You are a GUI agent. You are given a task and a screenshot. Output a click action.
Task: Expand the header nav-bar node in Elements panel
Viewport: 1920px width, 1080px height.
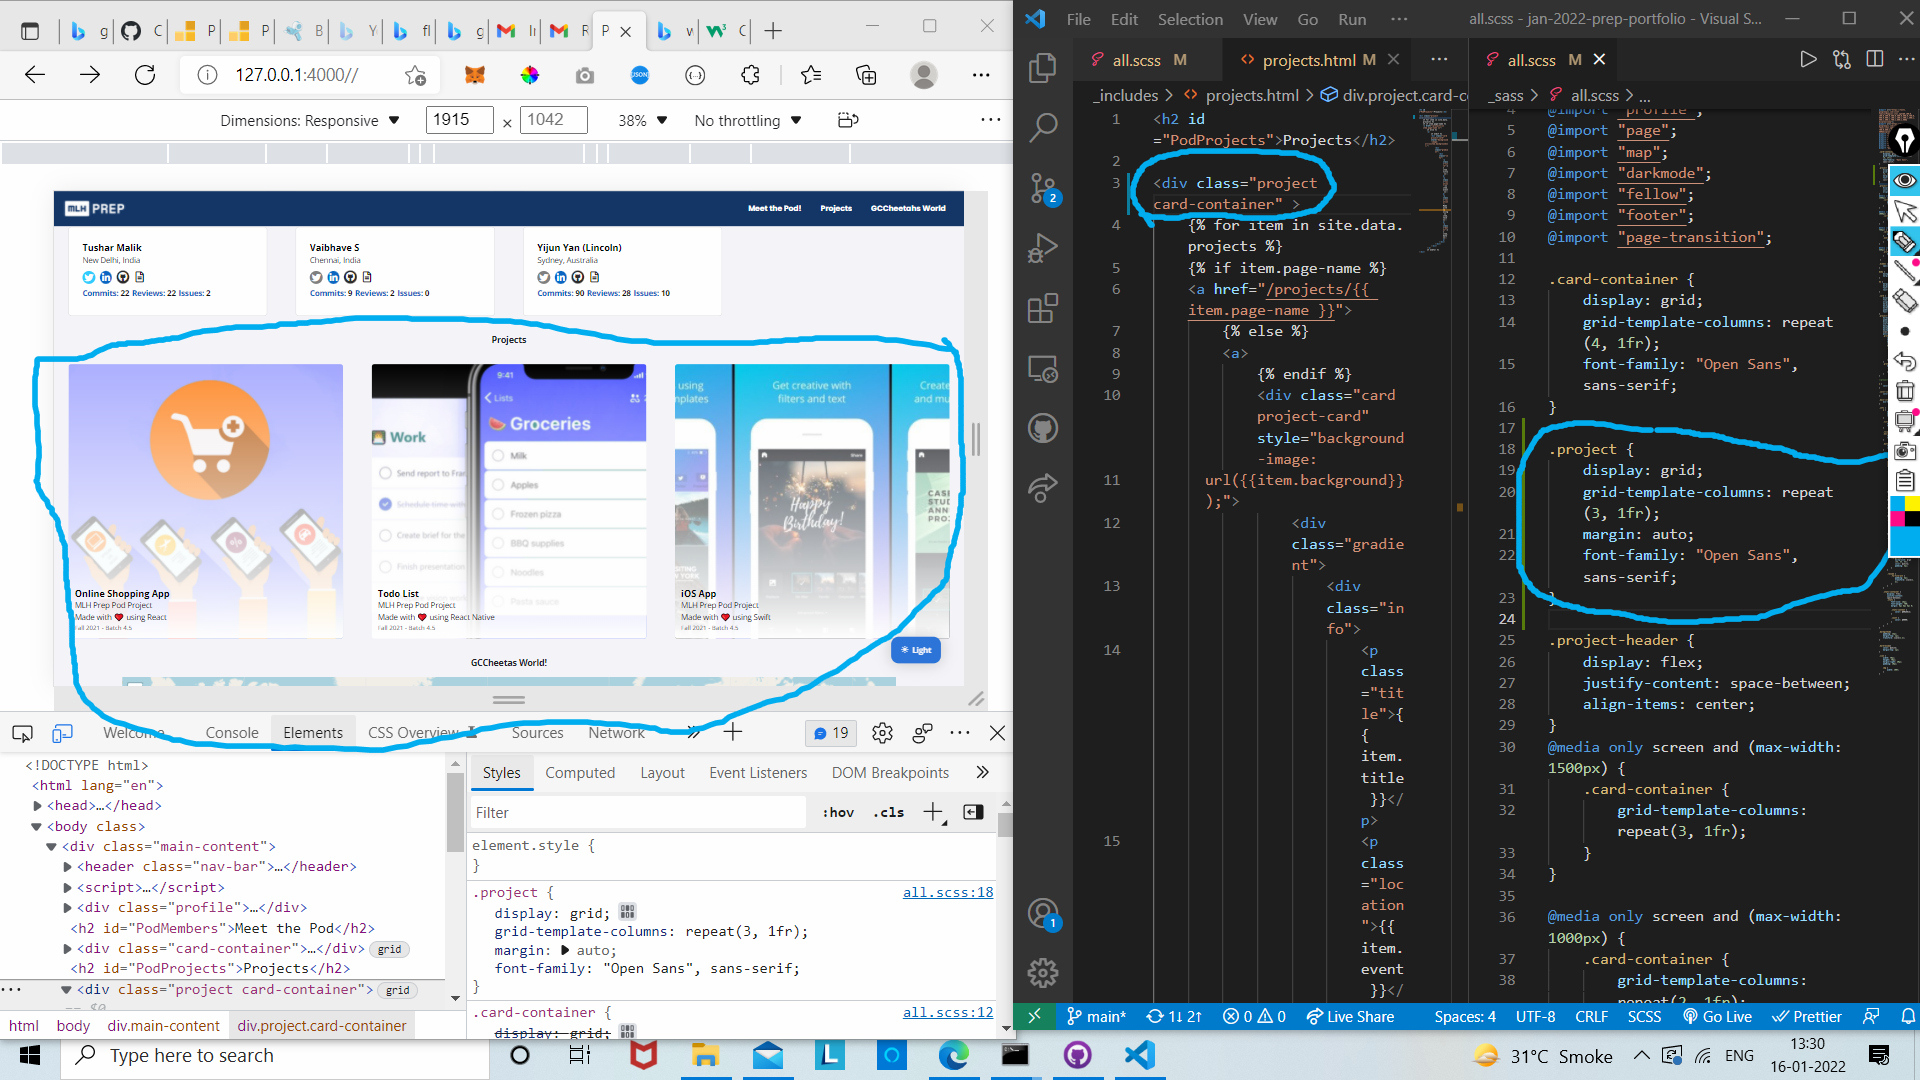(66, 866)
